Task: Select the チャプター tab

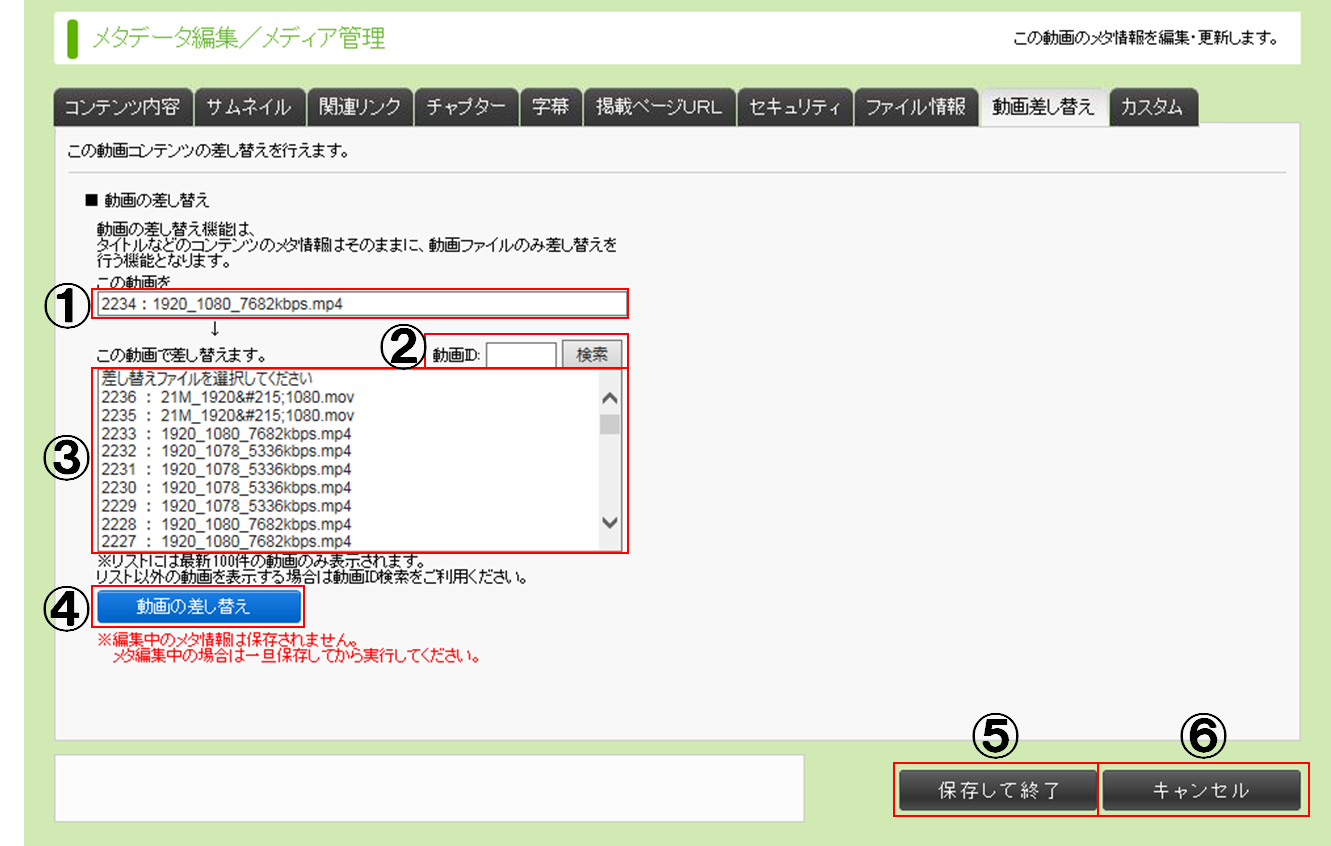Action: pyautogui.click(x=467, y=107)
